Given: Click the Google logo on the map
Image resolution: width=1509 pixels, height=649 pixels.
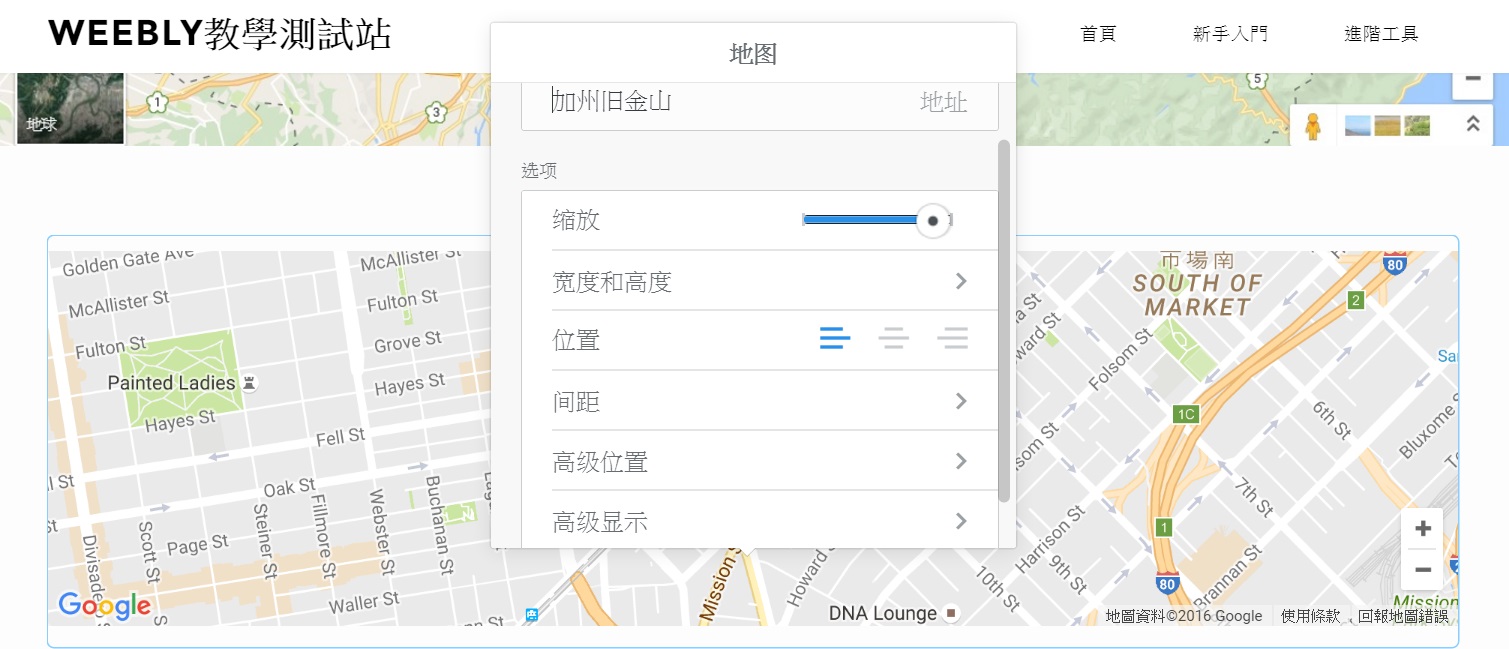Looking at the screenshot, I should click(104, 604).
